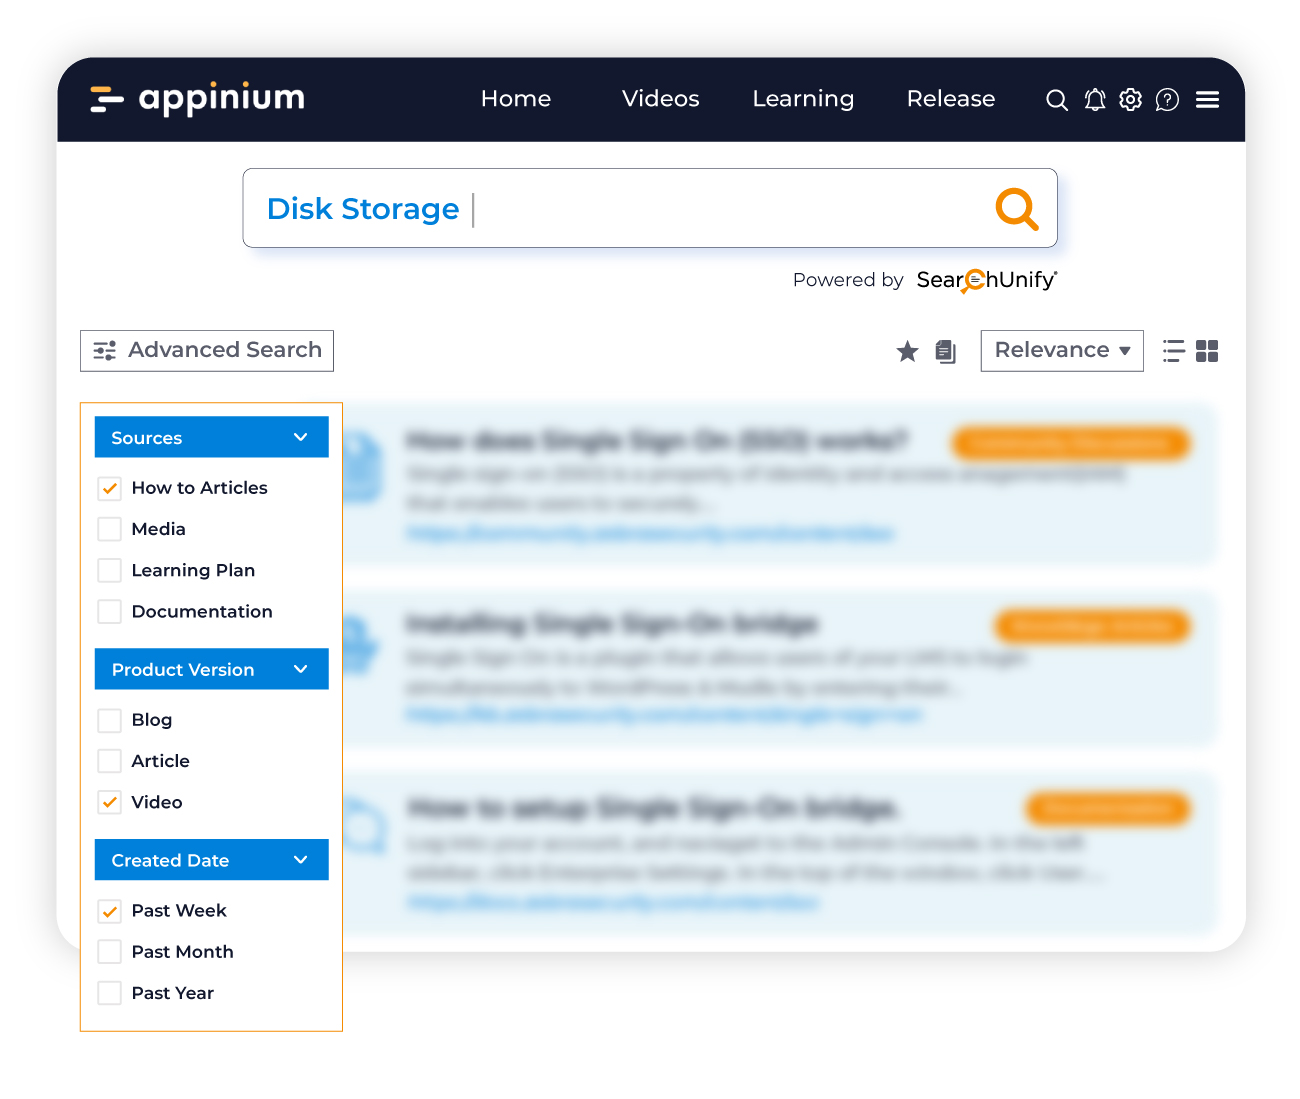Check the Documentation checkbox

[x=110, y=611]
